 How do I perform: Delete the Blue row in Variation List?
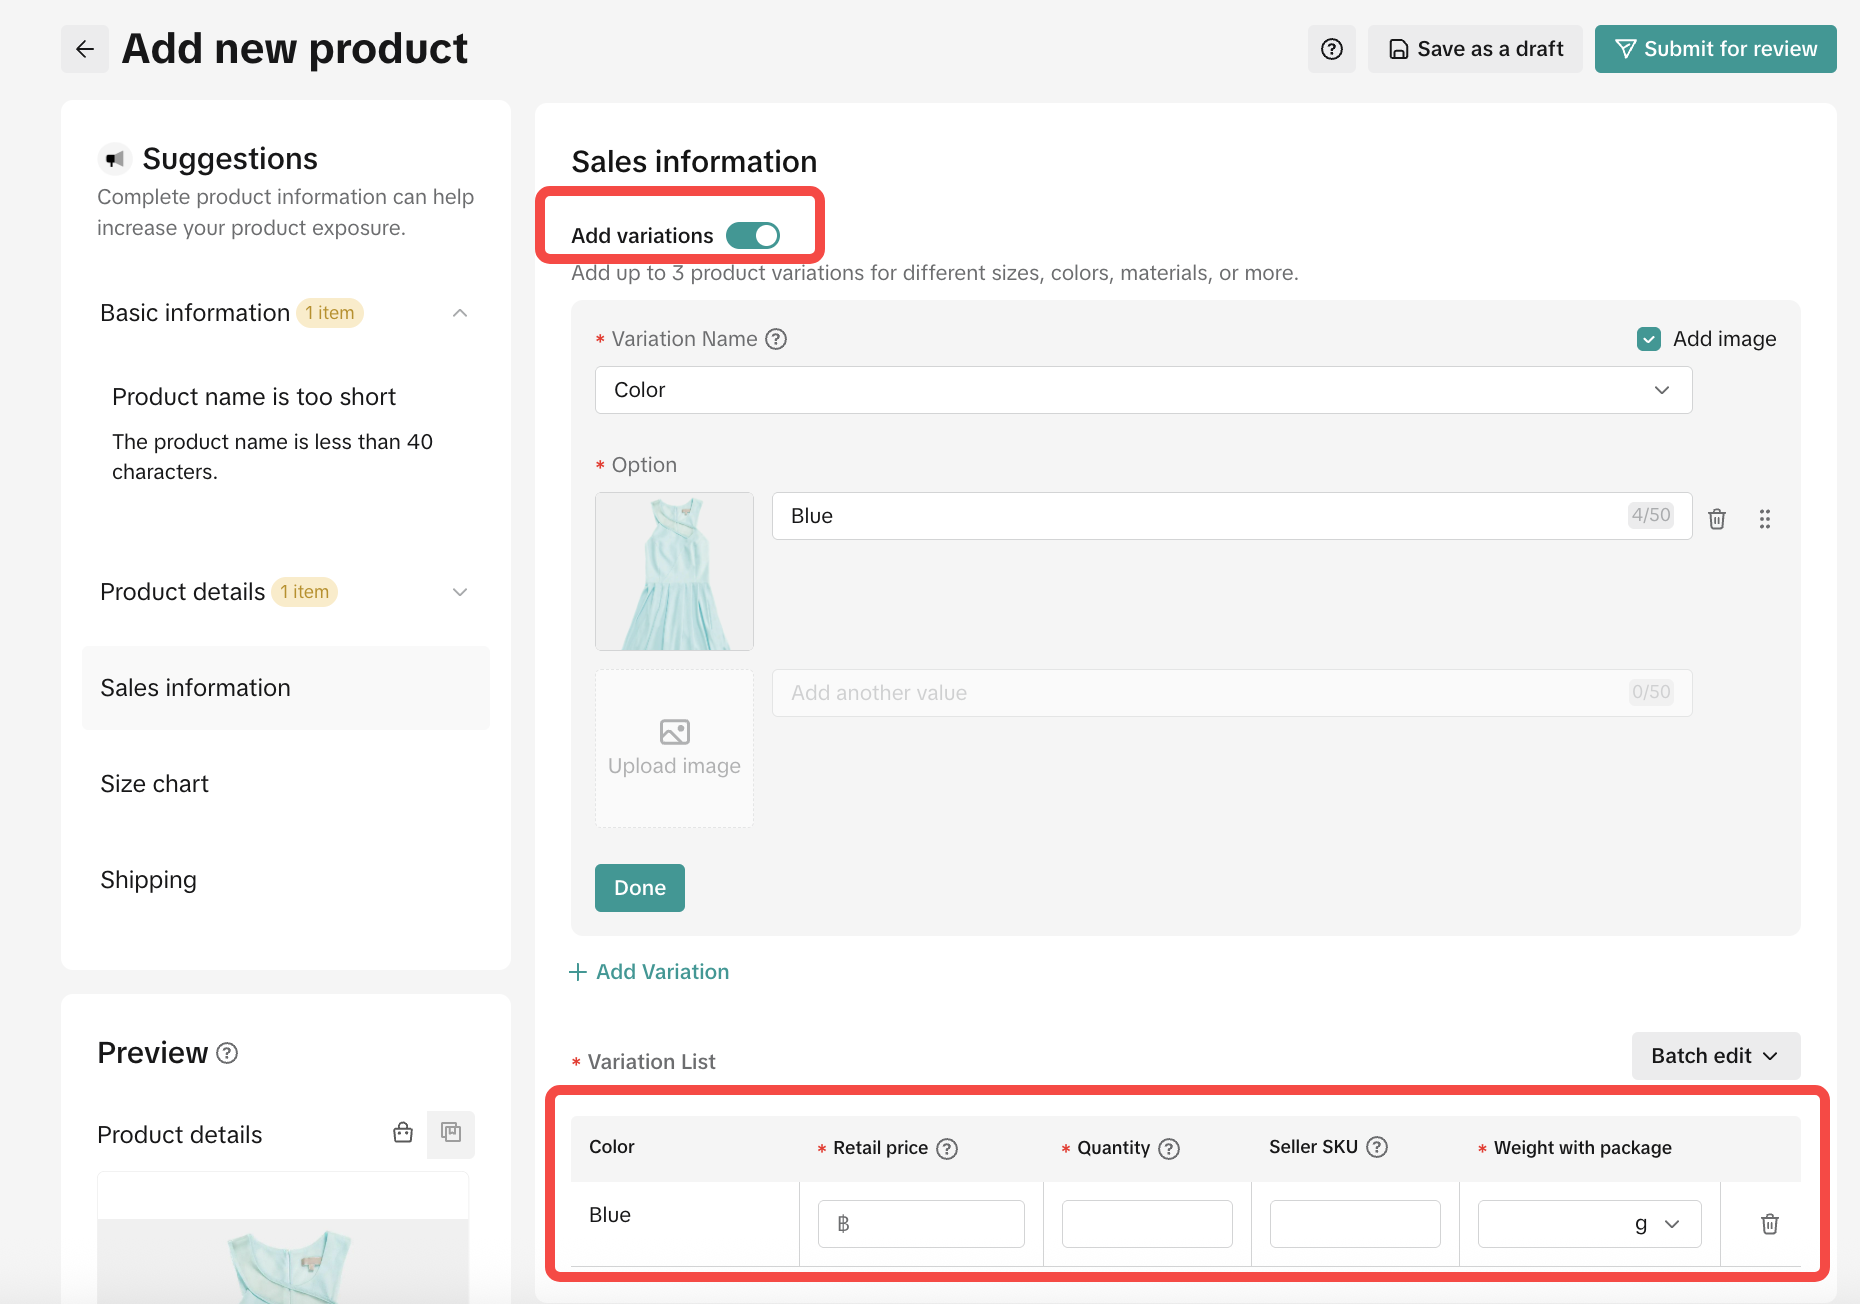(x=1769, y=1224)
